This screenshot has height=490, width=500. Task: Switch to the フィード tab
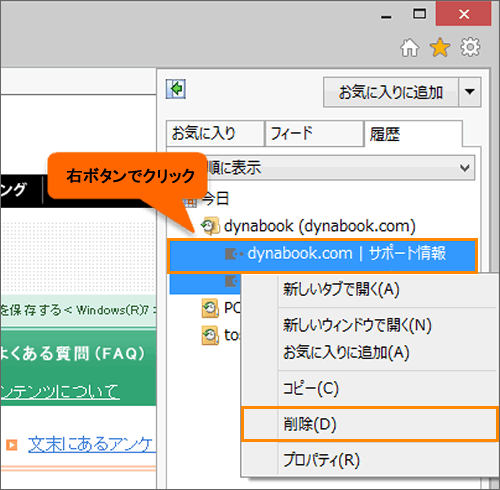click(x=314, y=133)
